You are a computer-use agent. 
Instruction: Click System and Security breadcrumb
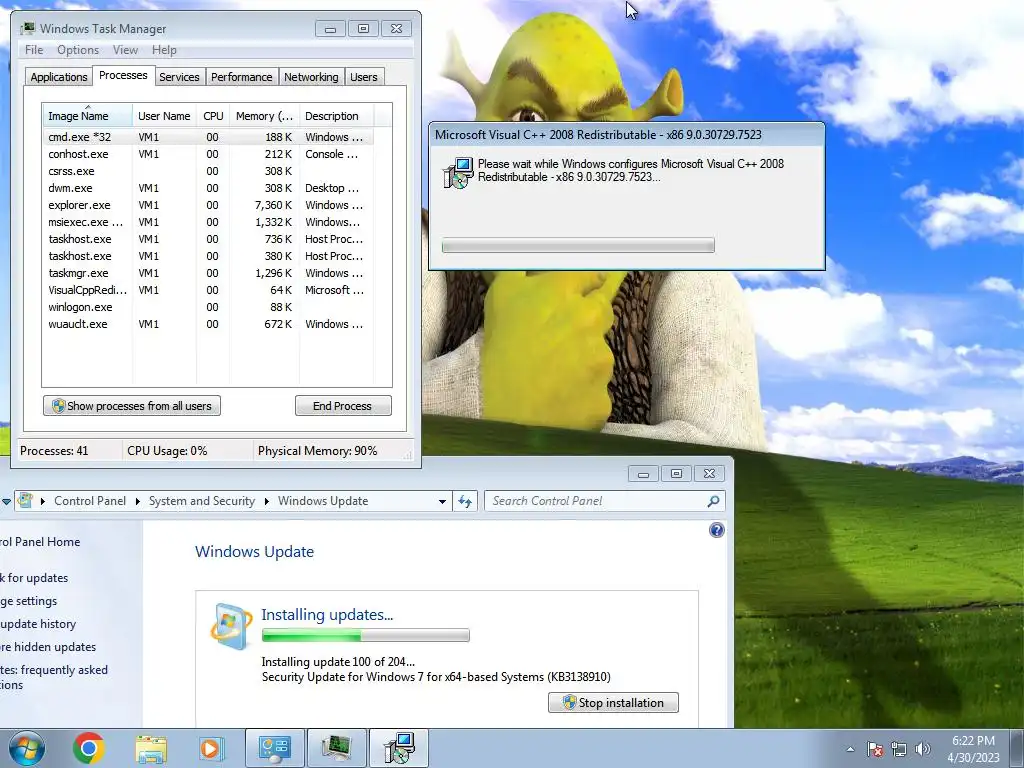202,501
